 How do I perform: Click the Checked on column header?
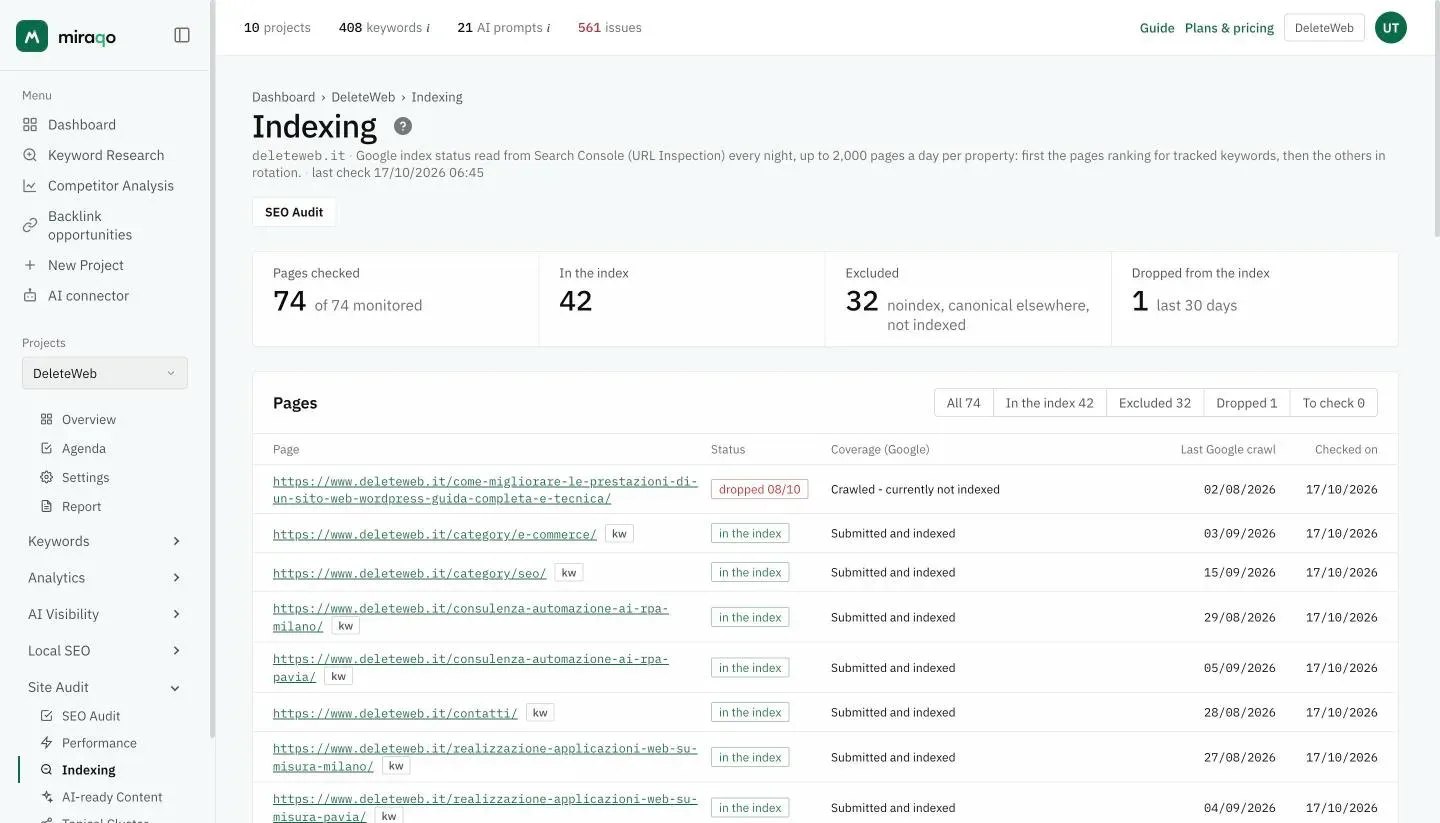[1346, 449]
